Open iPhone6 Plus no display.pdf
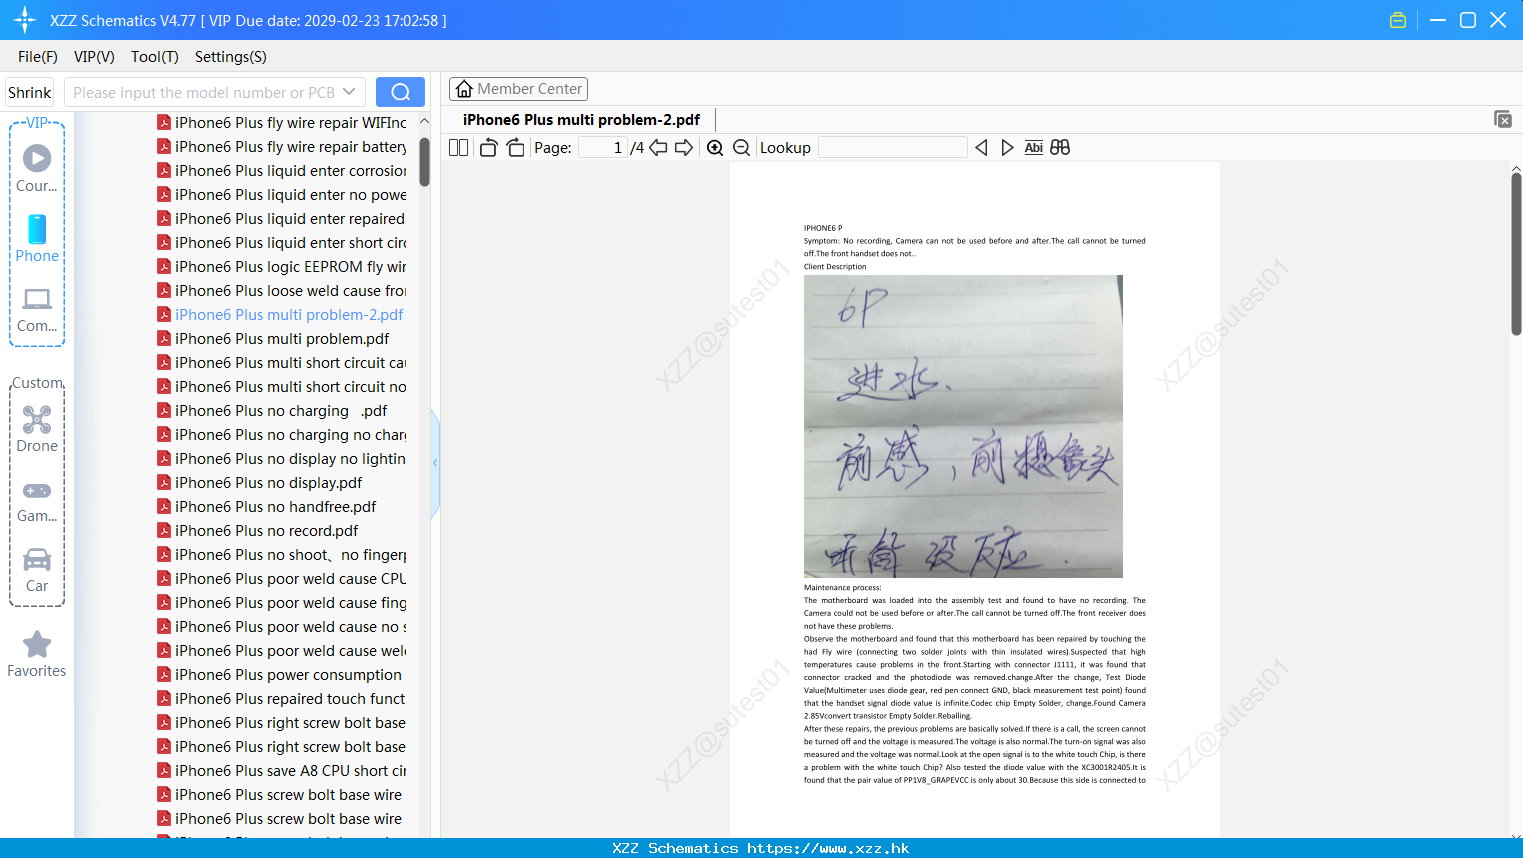 click(260, 483)
